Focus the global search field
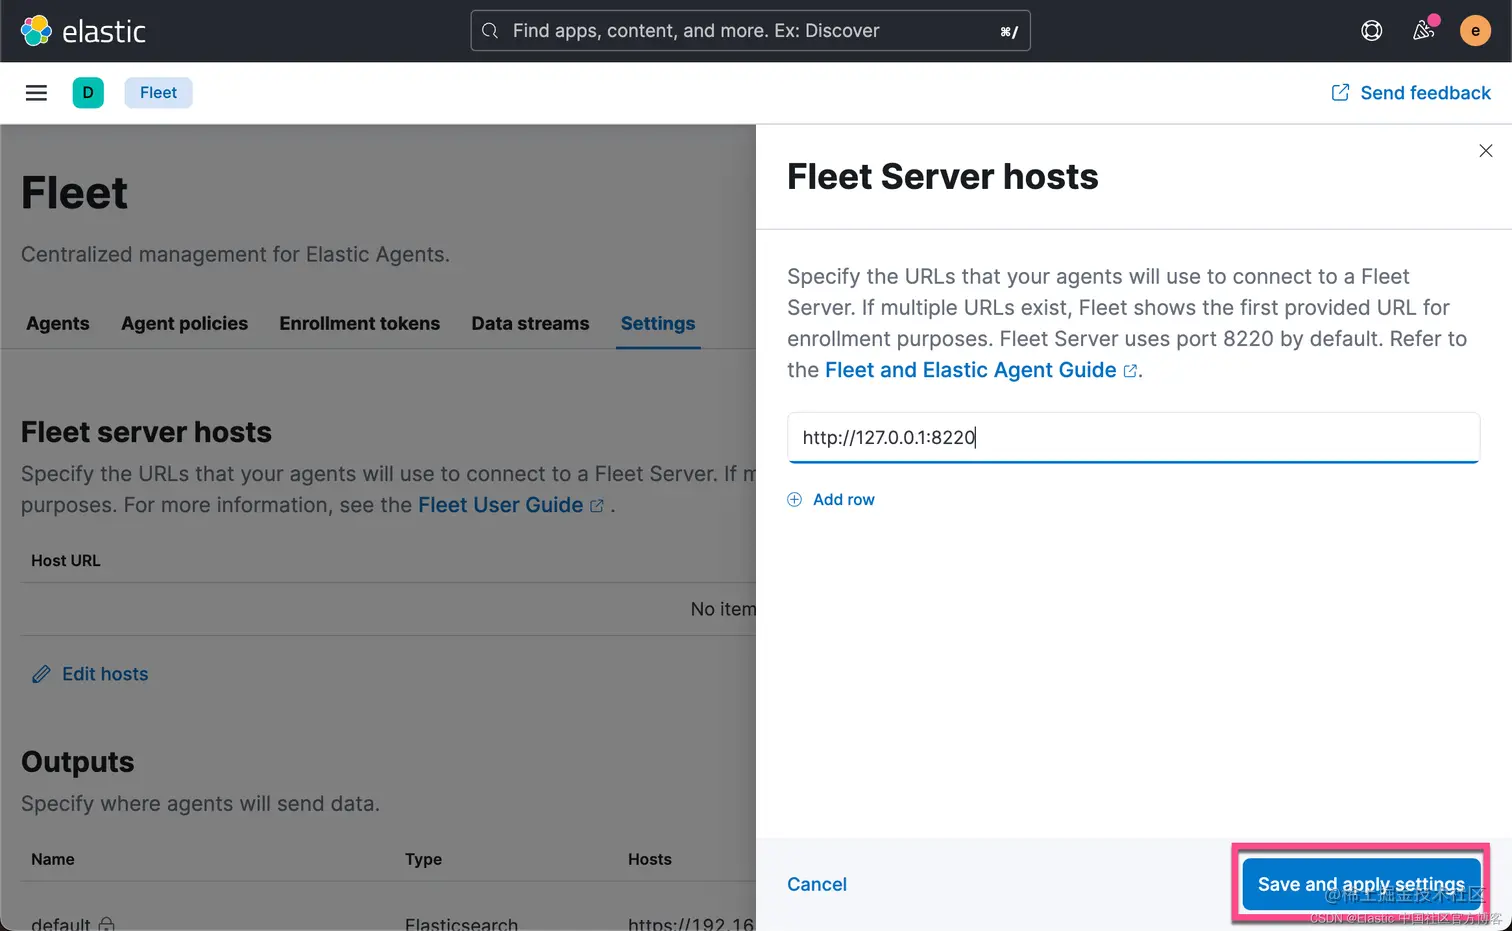Screen dimensions: 1512x931 (750, 31)
